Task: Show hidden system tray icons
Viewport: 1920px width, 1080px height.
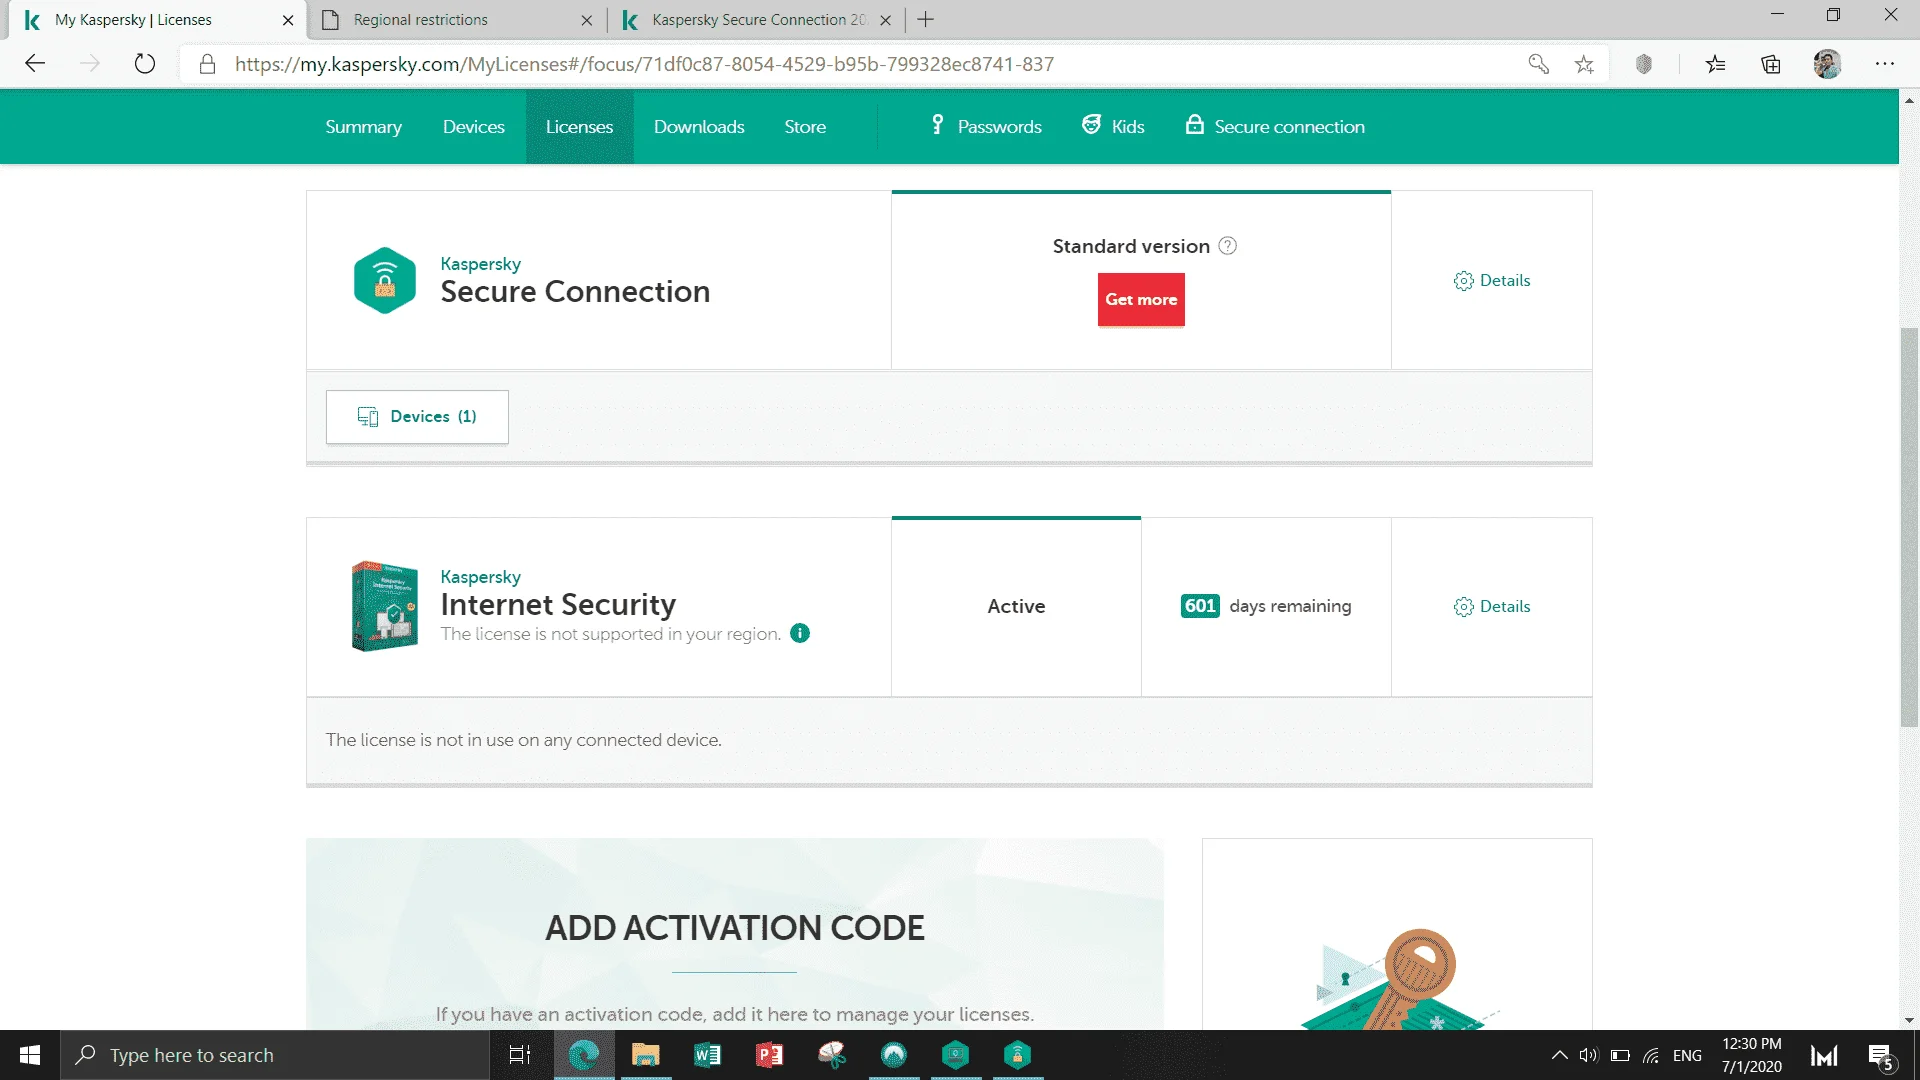Action: [1559, 1055]
